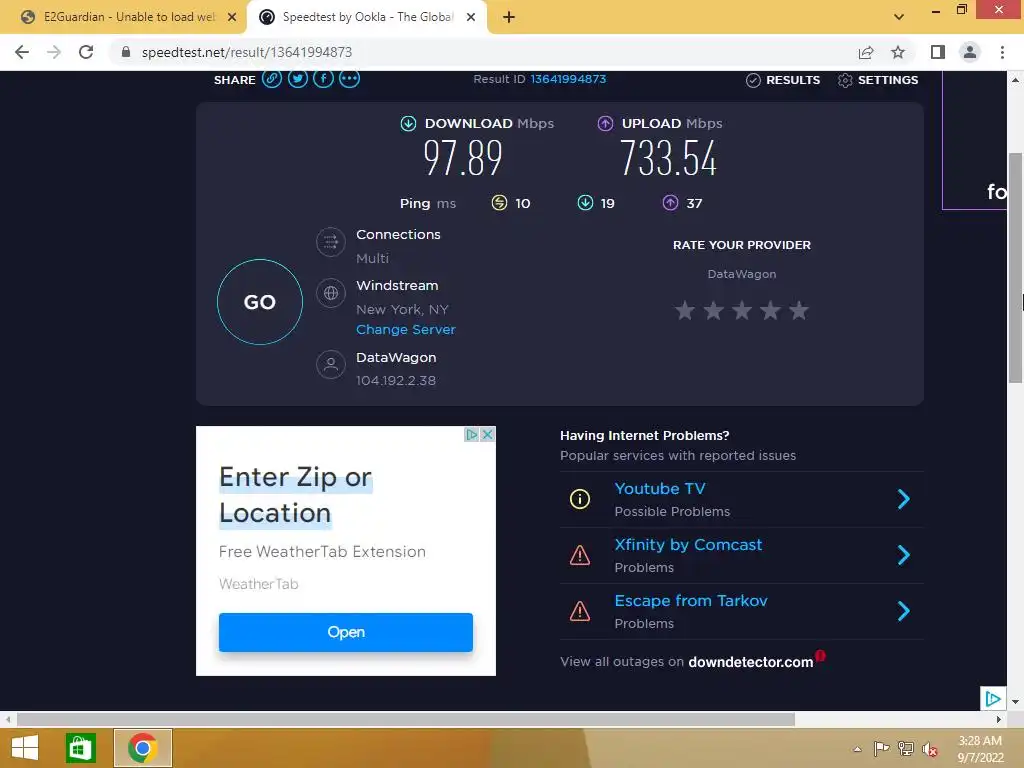Image resolution: width=1024 pixels, height=768 pixels.
Task: Click the upload arrow icon beside UPLOAD
Action: point(605,123)
